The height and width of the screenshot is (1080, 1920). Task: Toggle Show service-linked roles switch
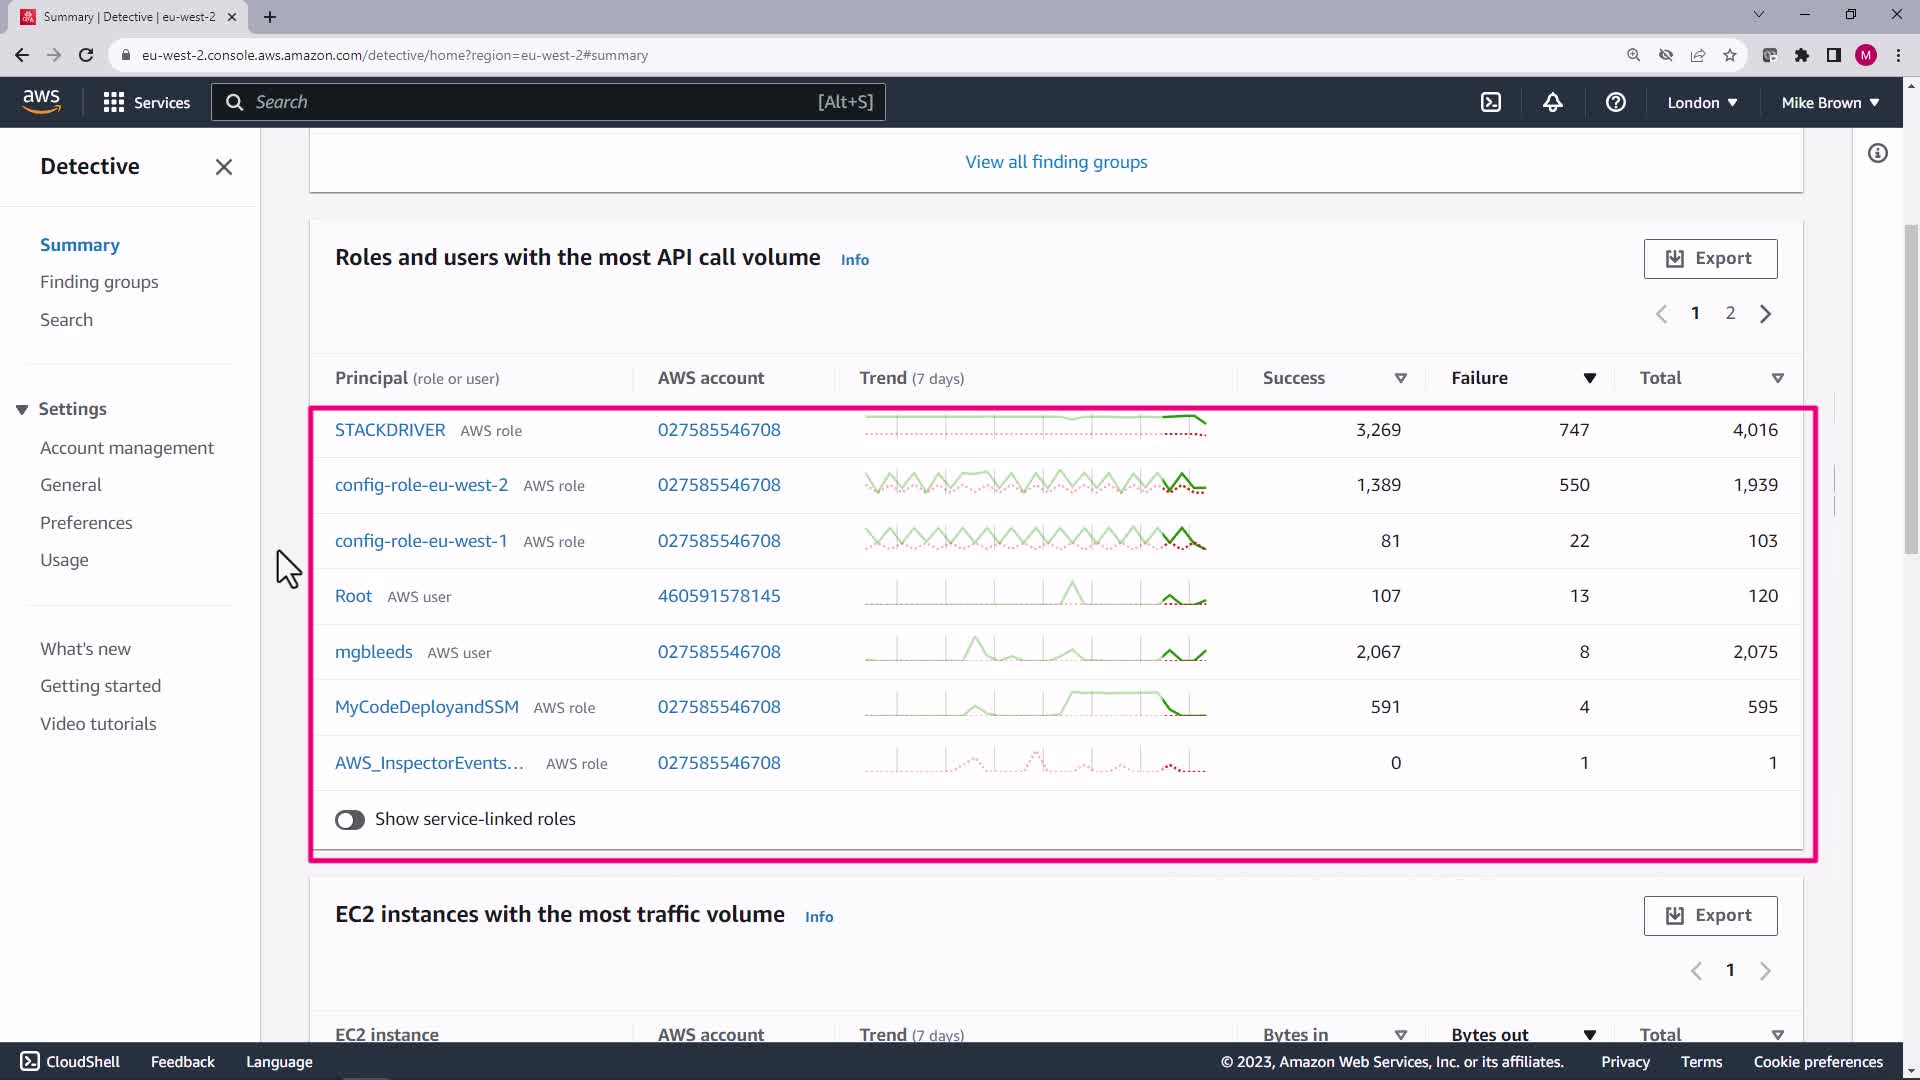pos(350,820)
